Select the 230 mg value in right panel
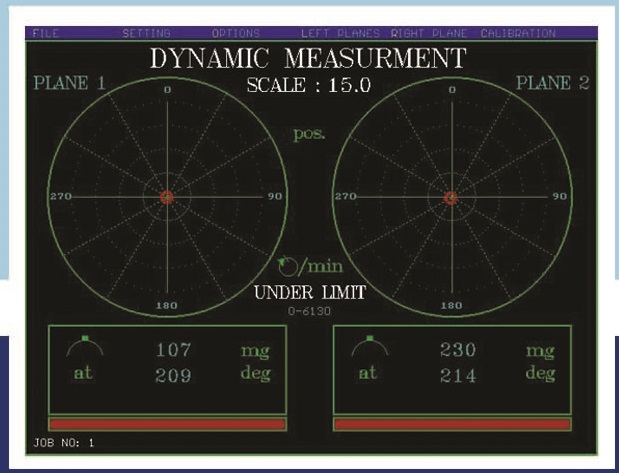This screenshot has width=619, height=473. coord(457,350)
